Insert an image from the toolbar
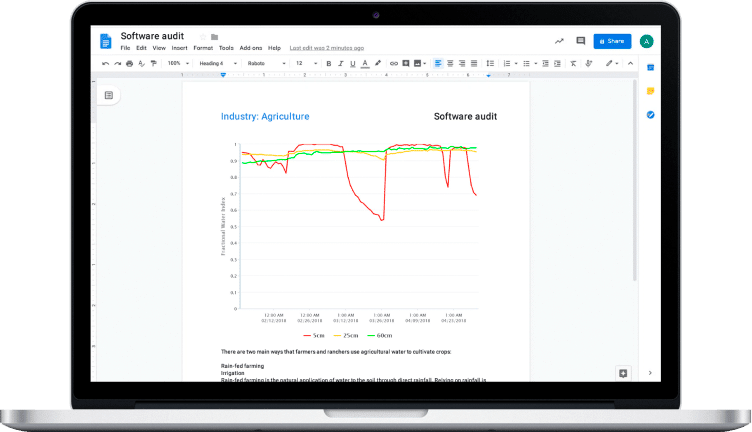This screenshot has width=752, height=432. coord(417,63)
